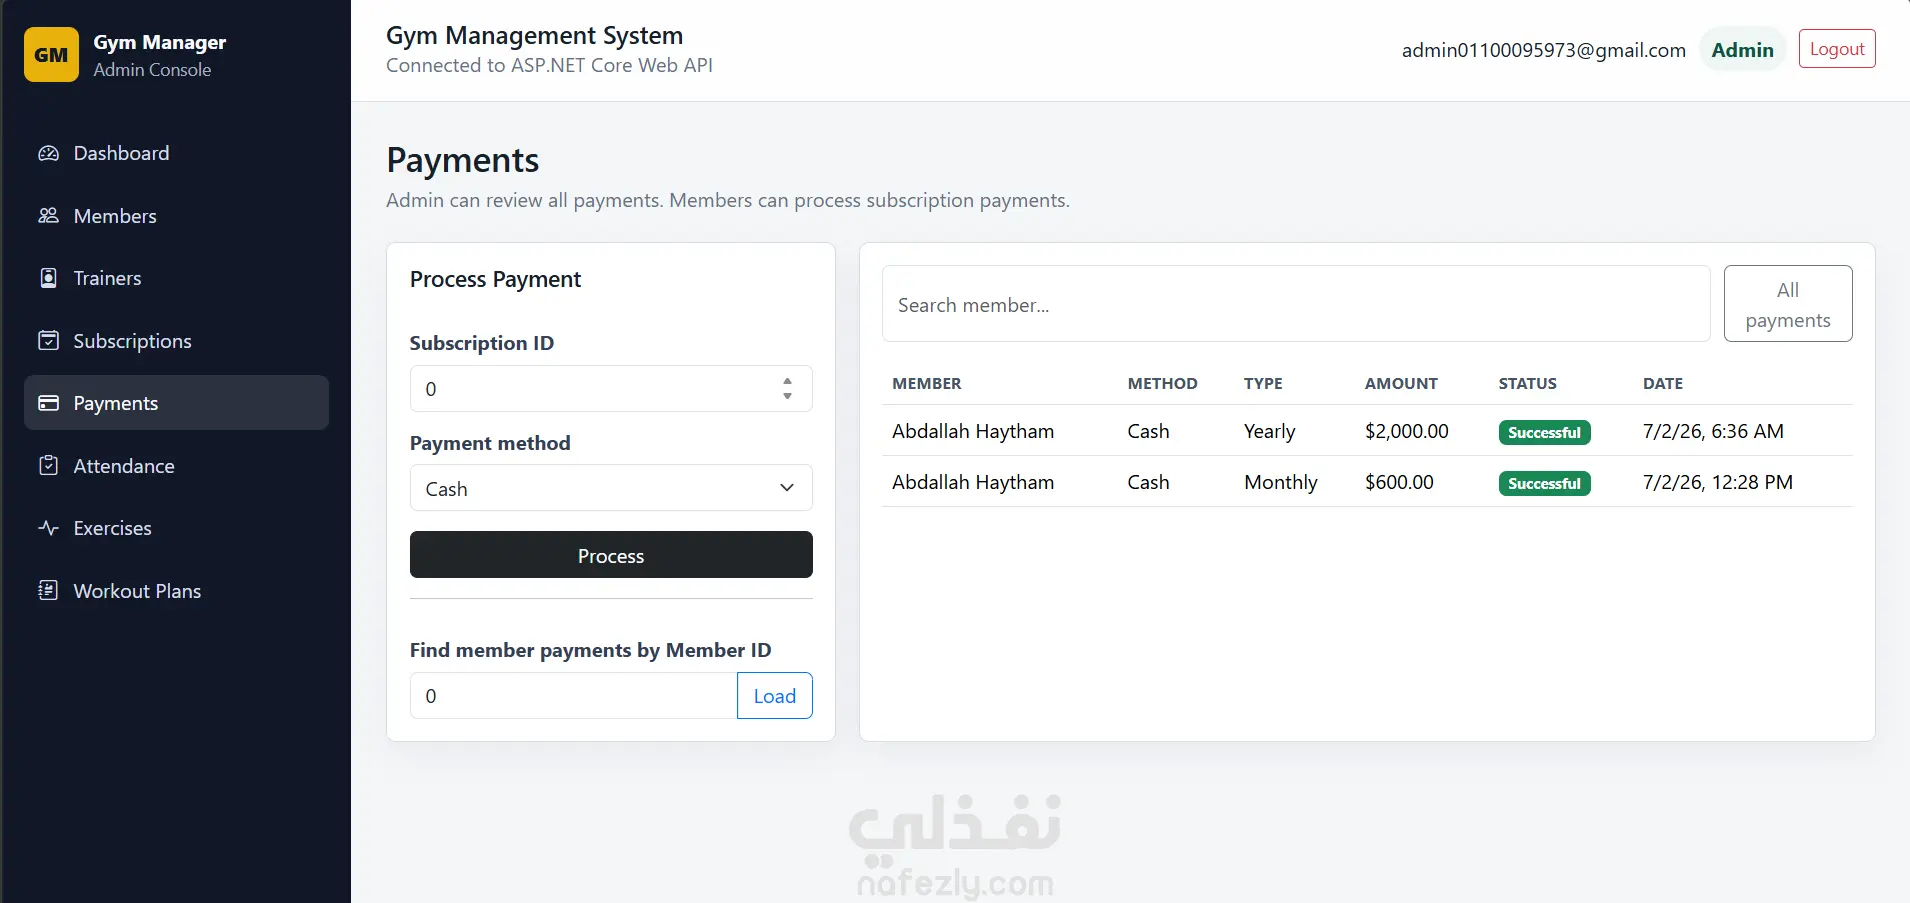Focus the Search member input field

pos(1296,304)
